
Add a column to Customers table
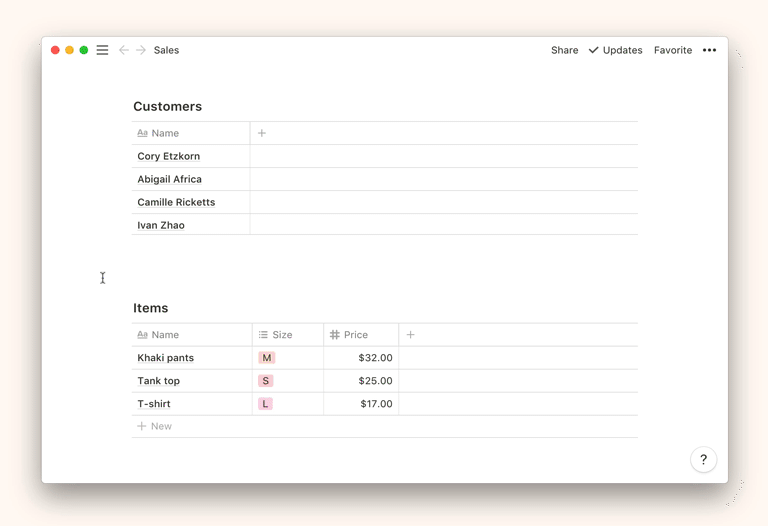click(262, 133)
